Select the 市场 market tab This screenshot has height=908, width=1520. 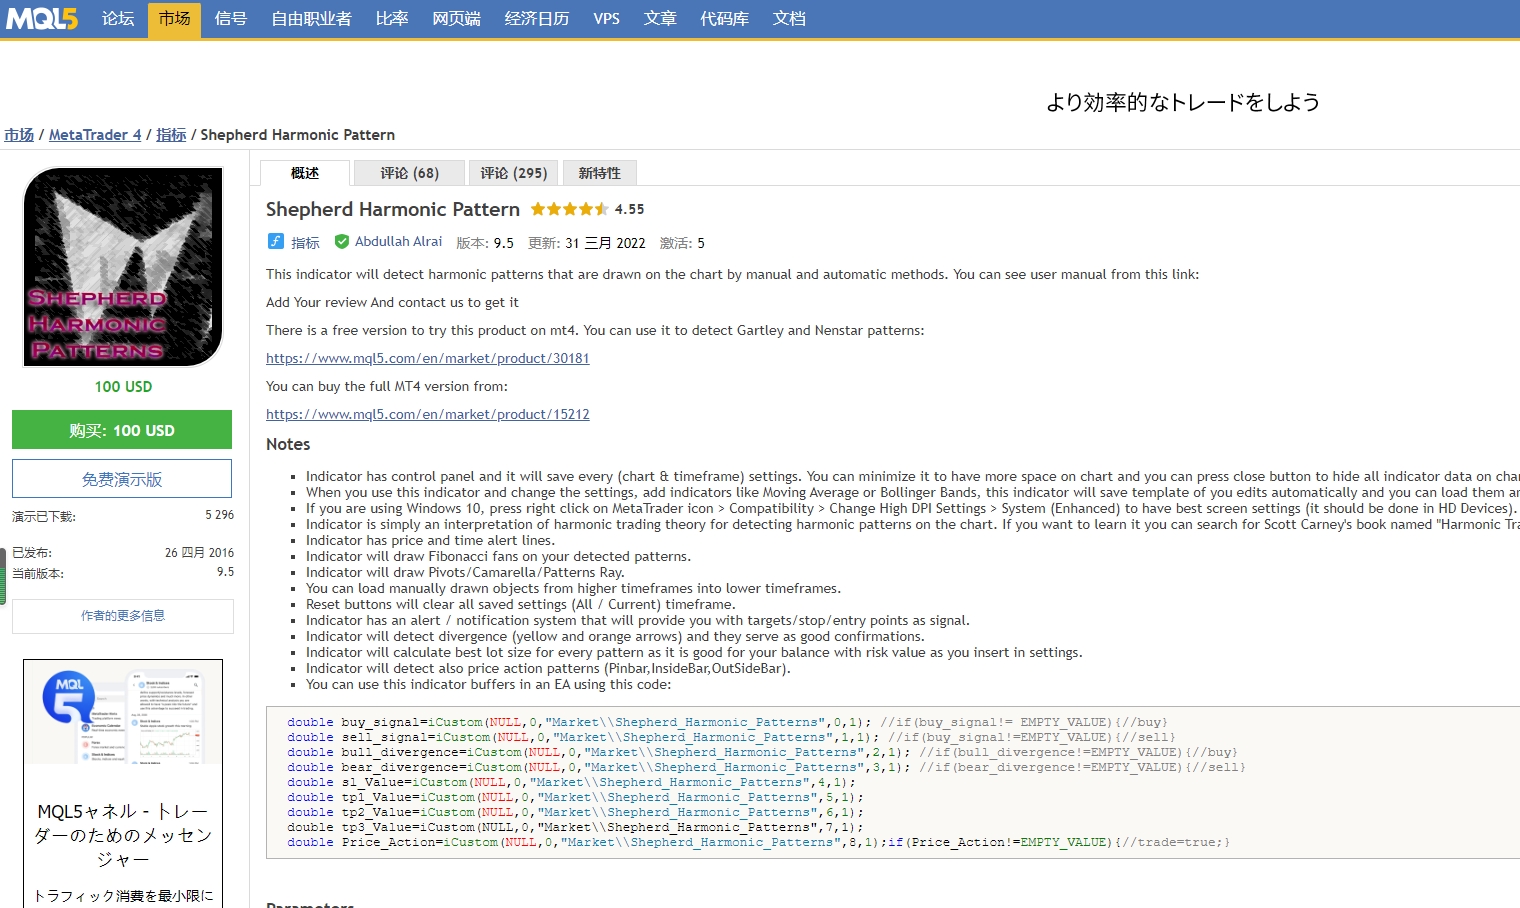click(x=174, y=19)
